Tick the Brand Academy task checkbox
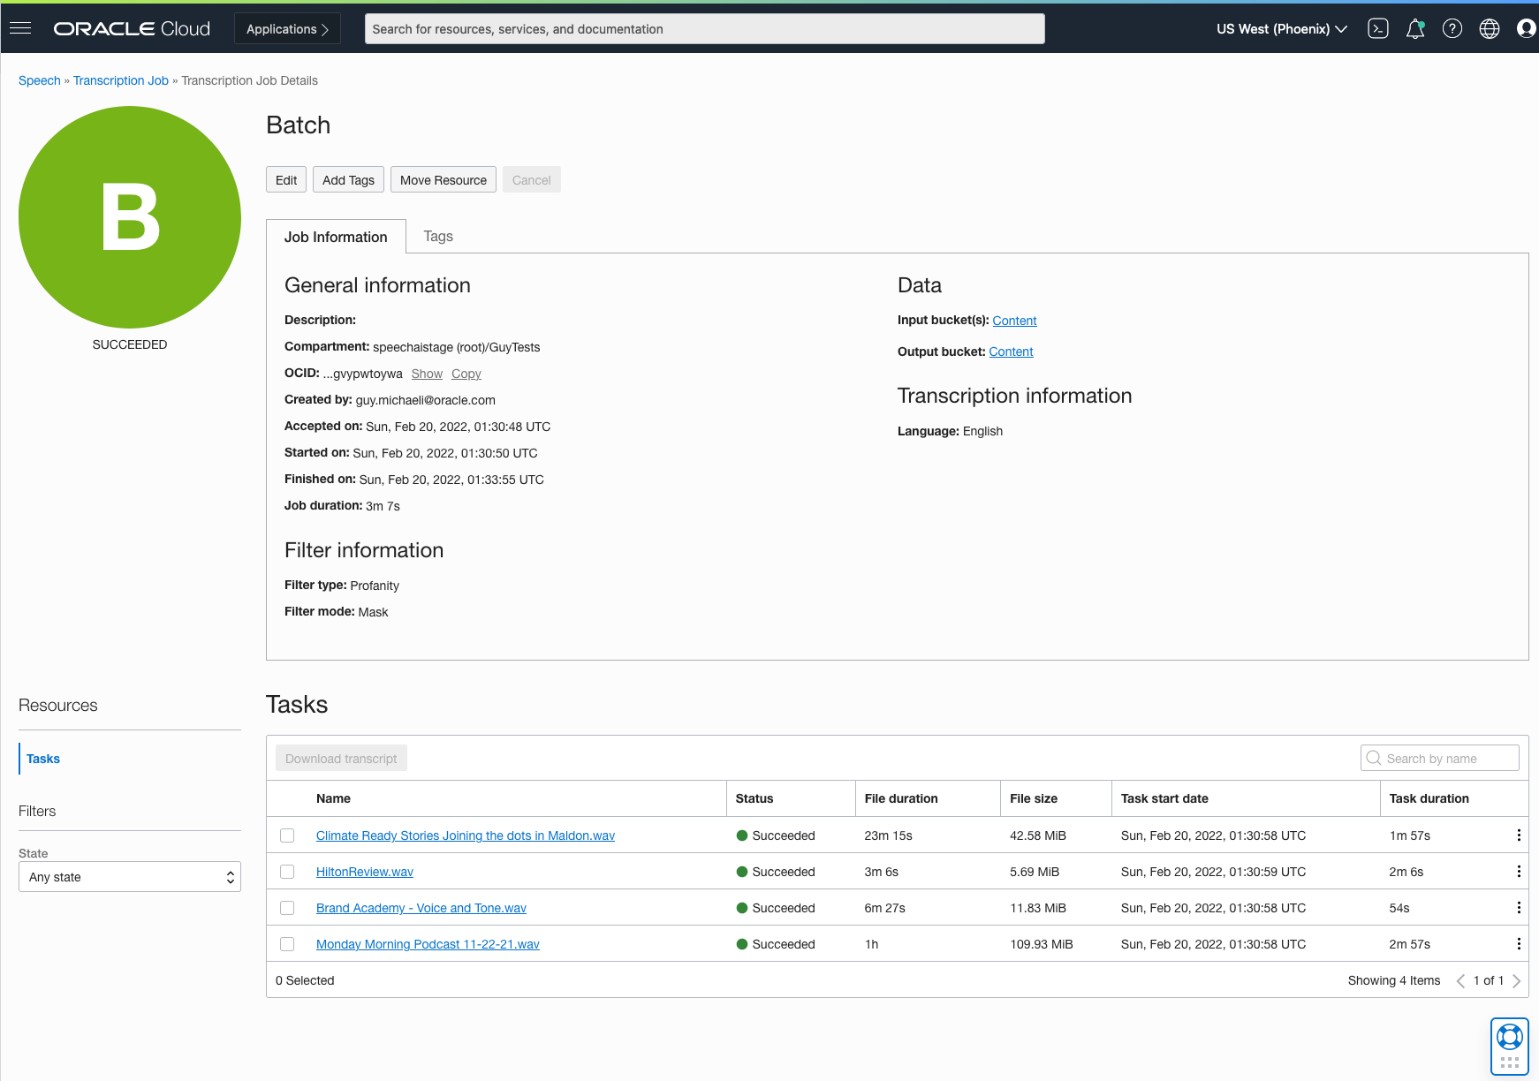This screenshot has height=1081, width=1539. (287, 908)
